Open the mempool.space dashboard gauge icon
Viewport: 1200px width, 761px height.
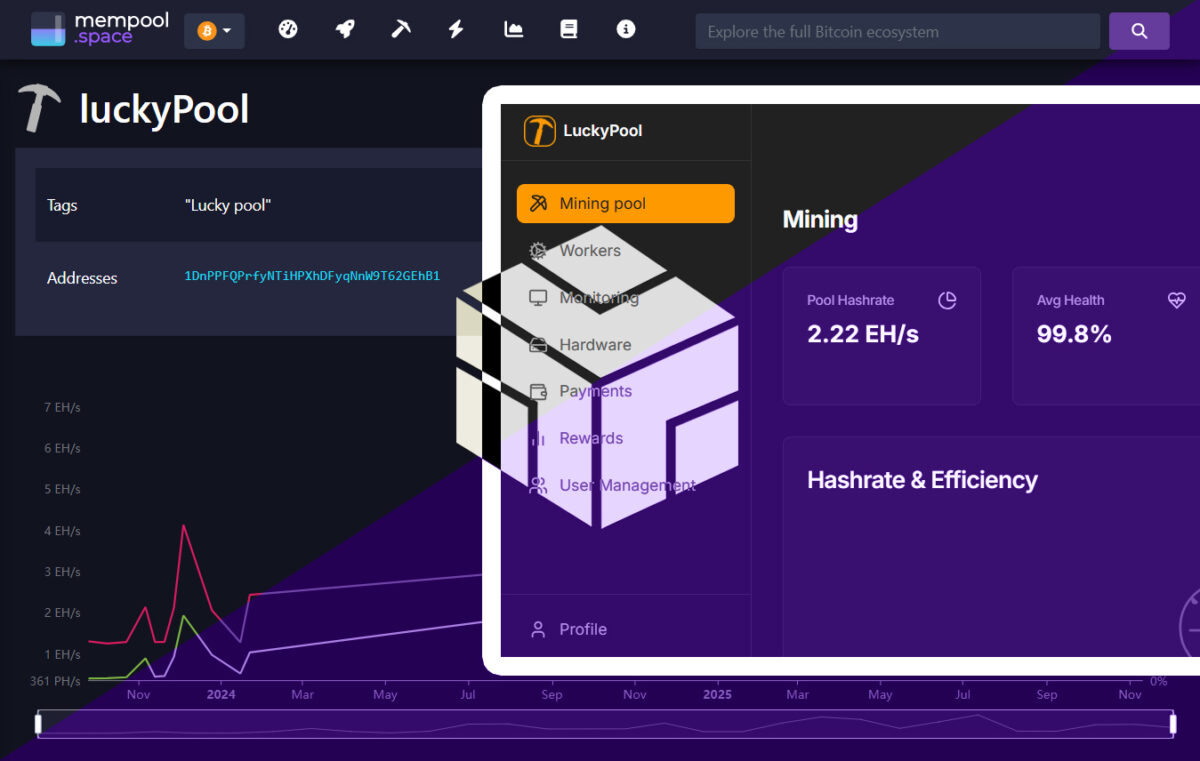[x=288, y=30]
